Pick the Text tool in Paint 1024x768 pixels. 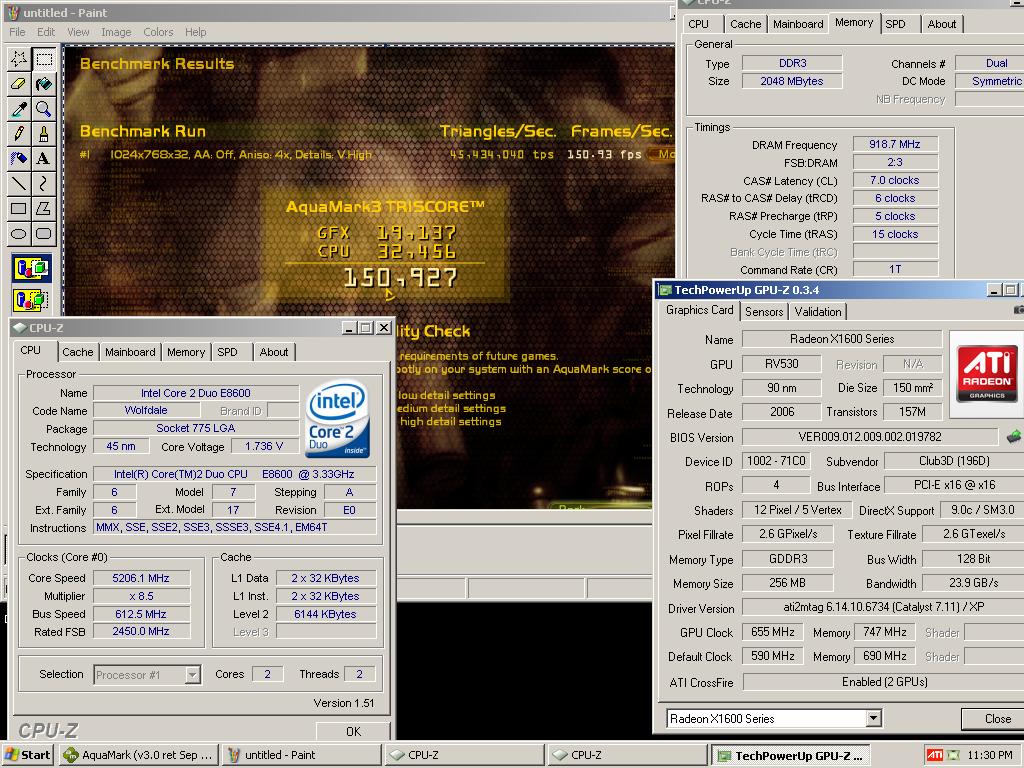44,159
